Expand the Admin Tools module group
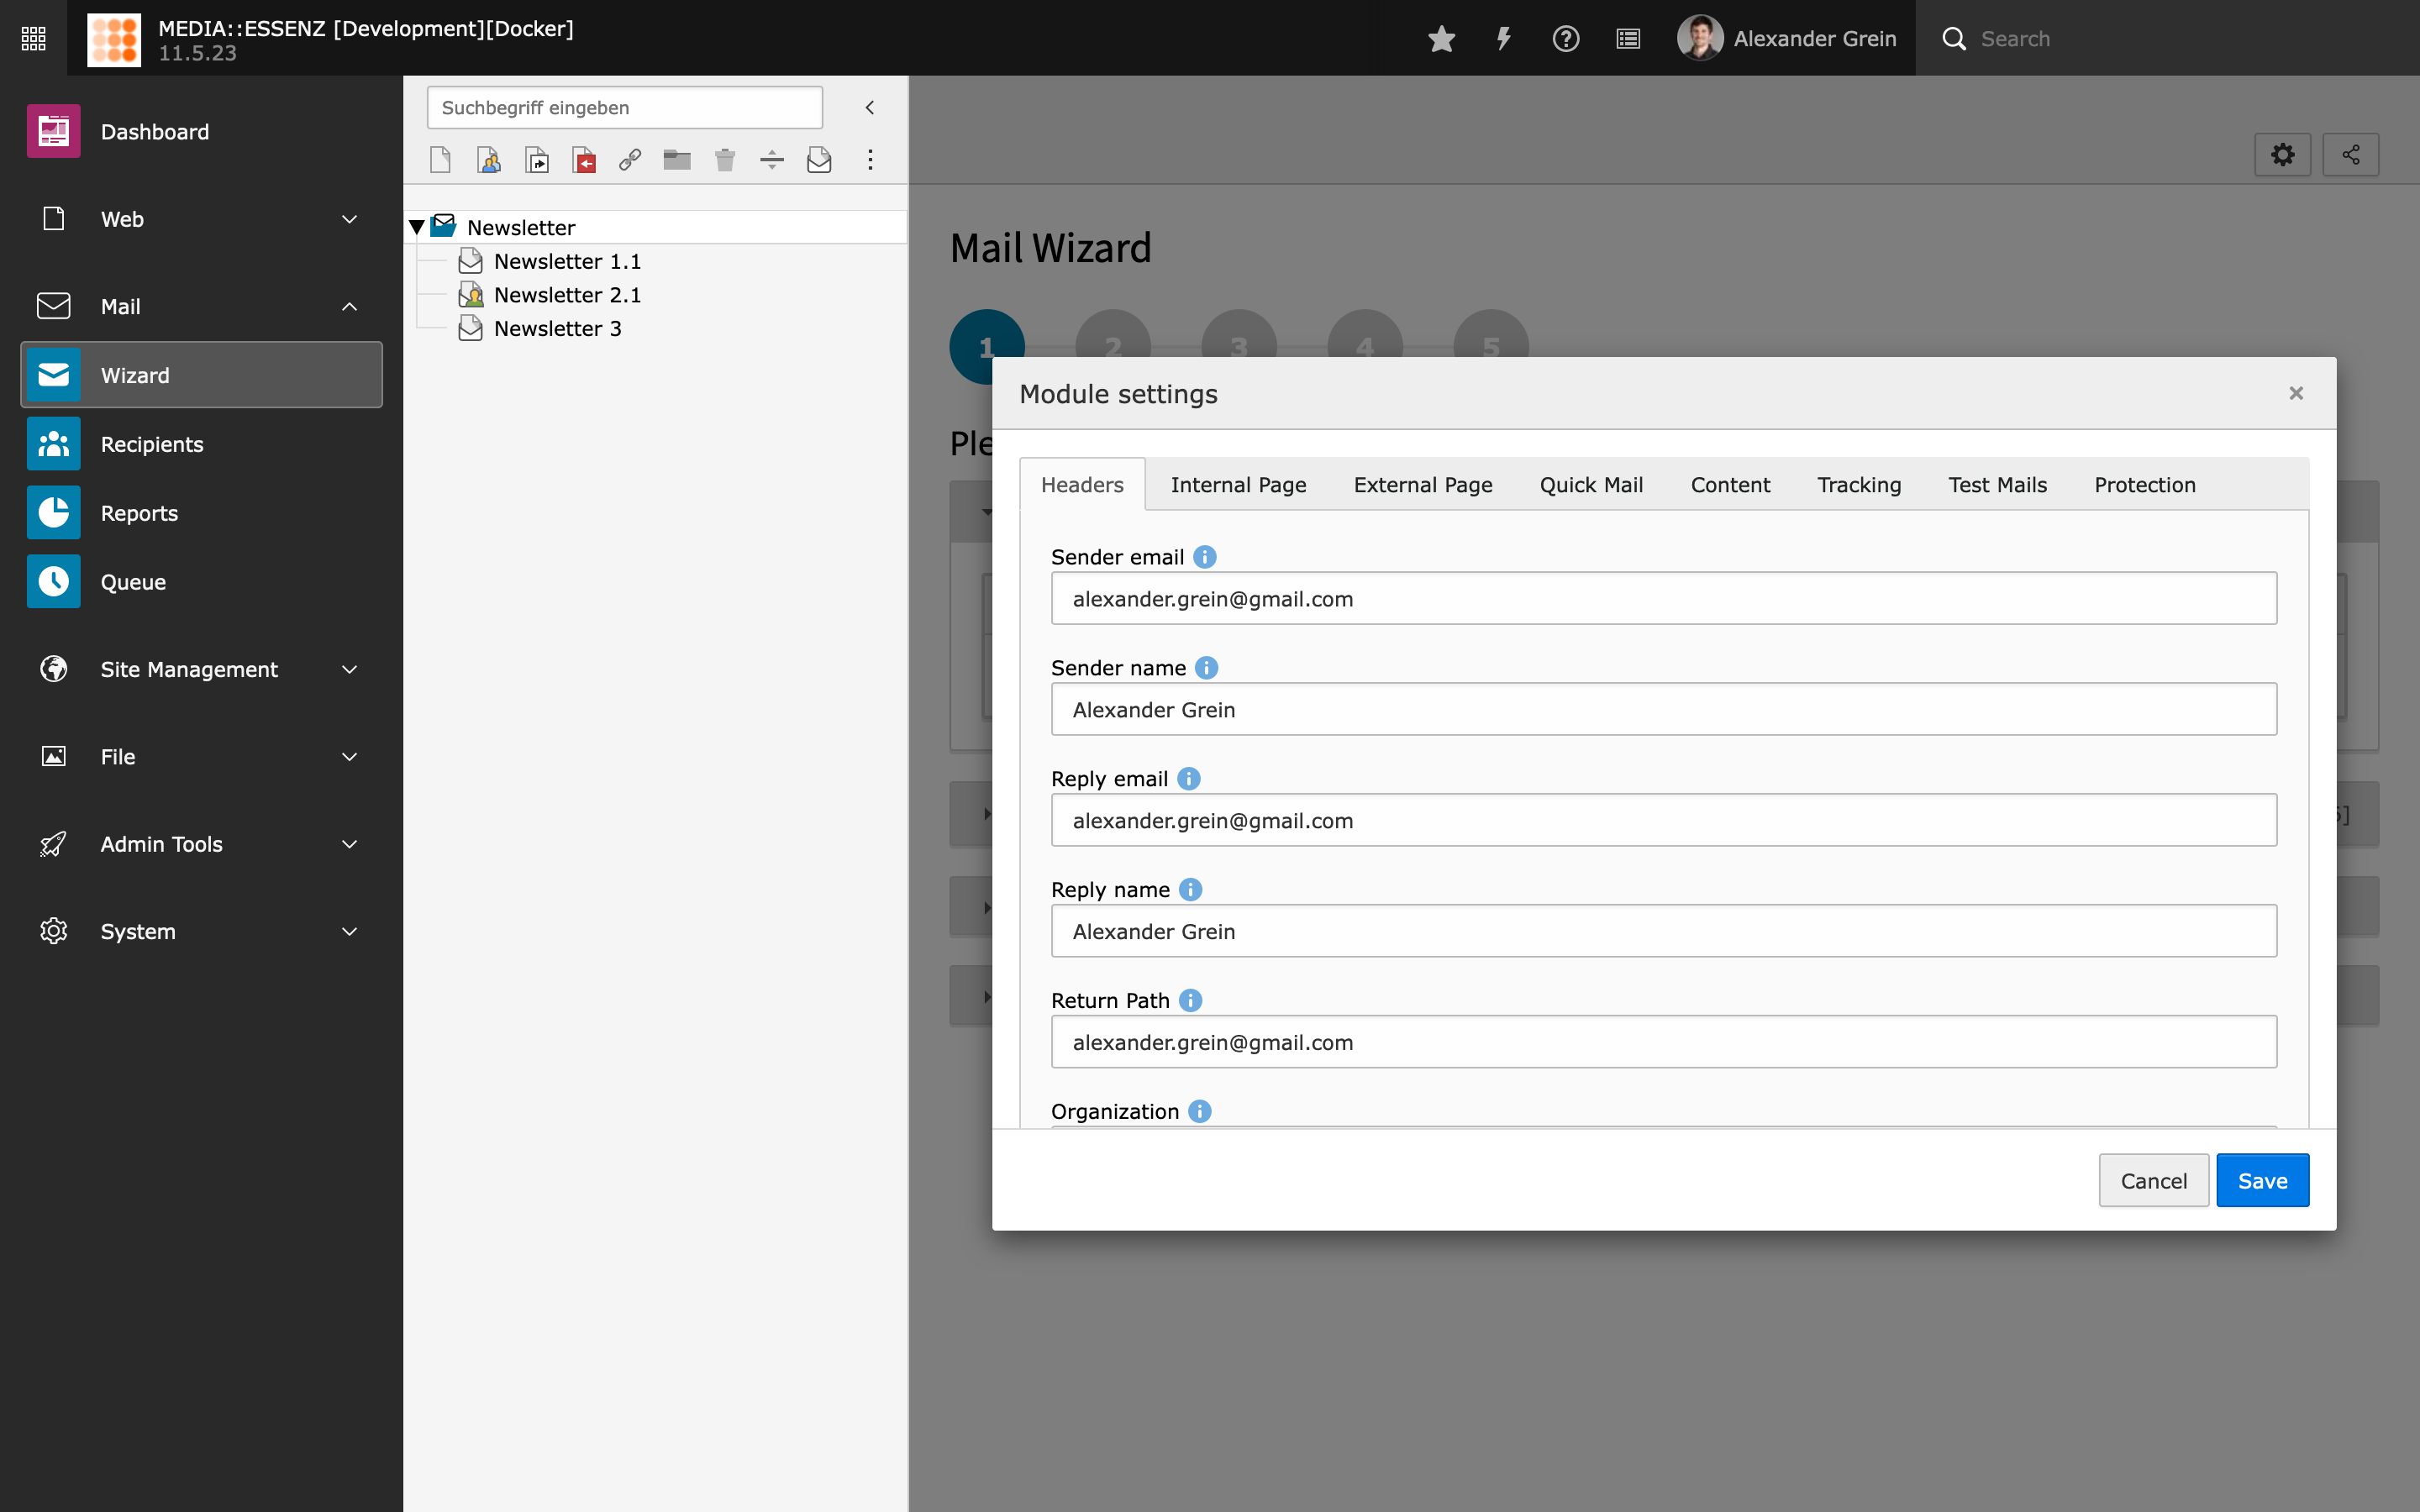The image size is (2420, 1512). [x=201, y=844]
